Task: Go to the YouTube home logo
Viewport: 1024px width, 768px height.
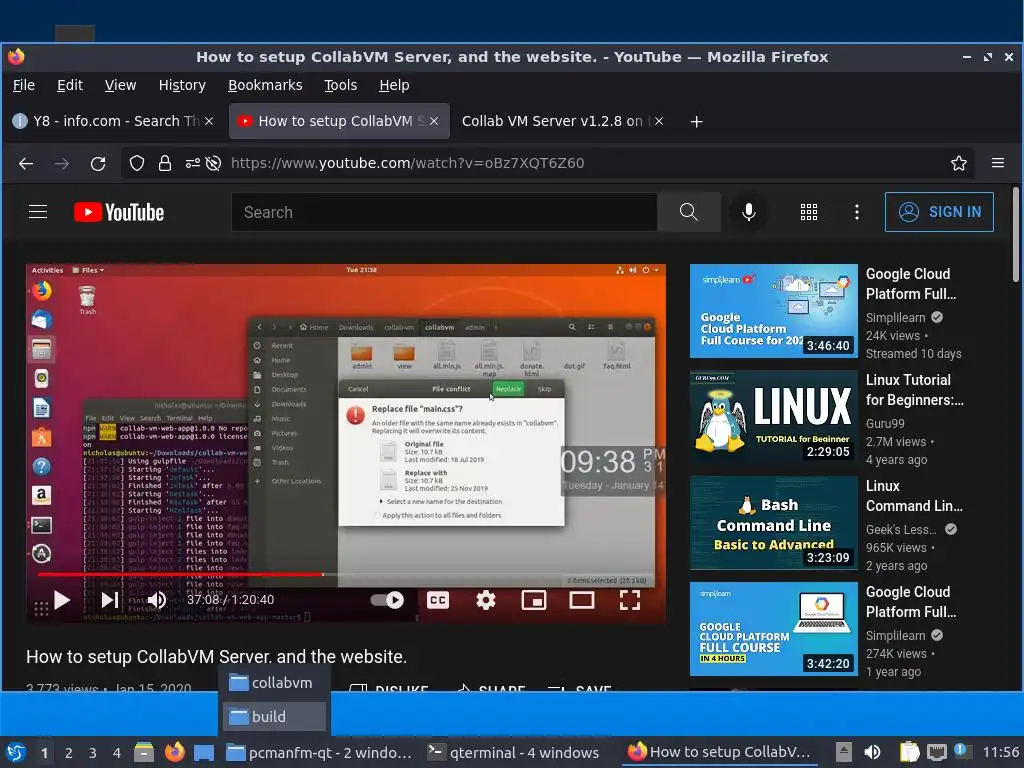Action: point(119,212)
